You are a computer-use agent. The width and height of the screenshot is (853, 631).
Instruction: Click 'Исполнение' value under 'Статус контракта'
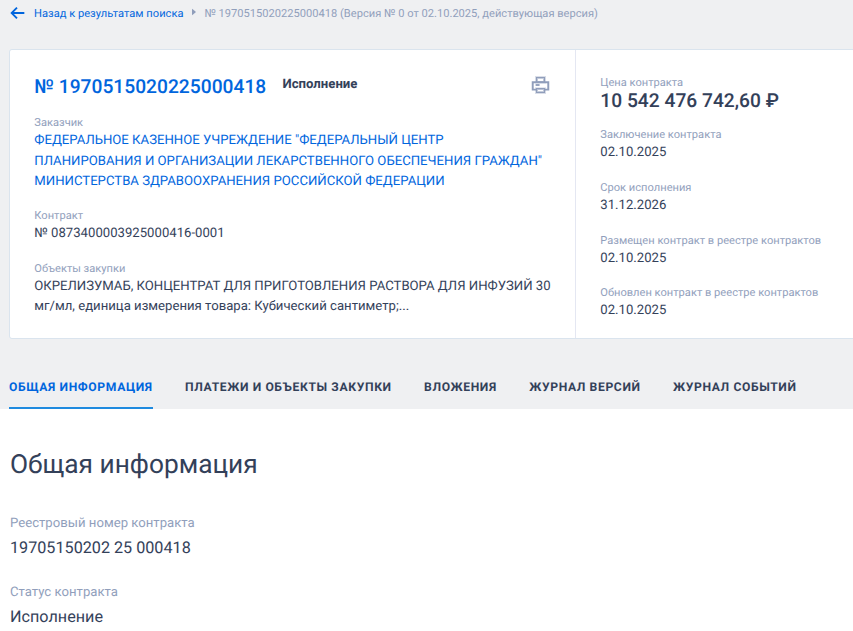point(56,616)
